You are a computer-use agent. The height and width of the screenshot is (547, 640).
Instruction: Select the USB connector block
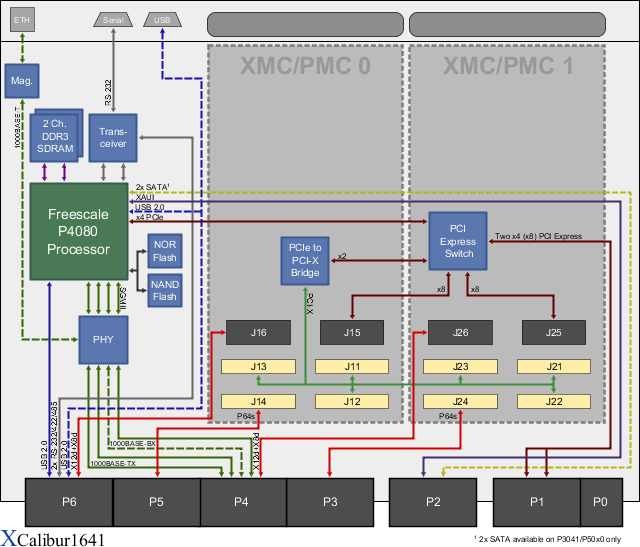click(162, 20)
